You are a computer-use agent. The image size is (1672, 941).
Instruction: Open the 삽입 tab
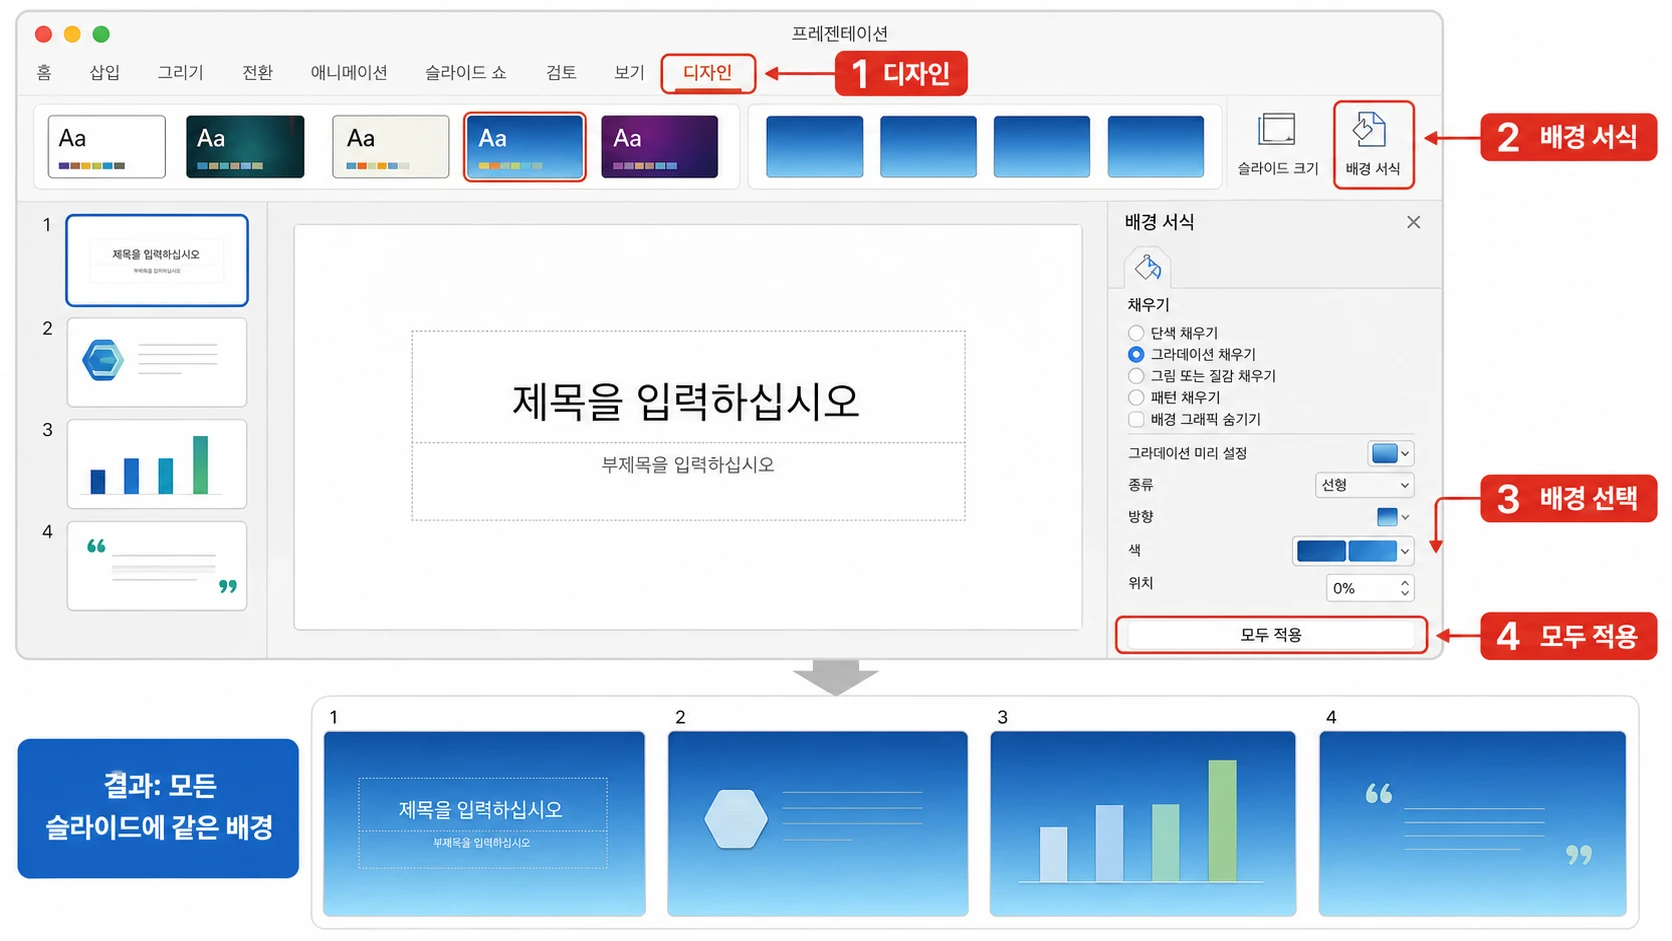(x=105, y=73)
